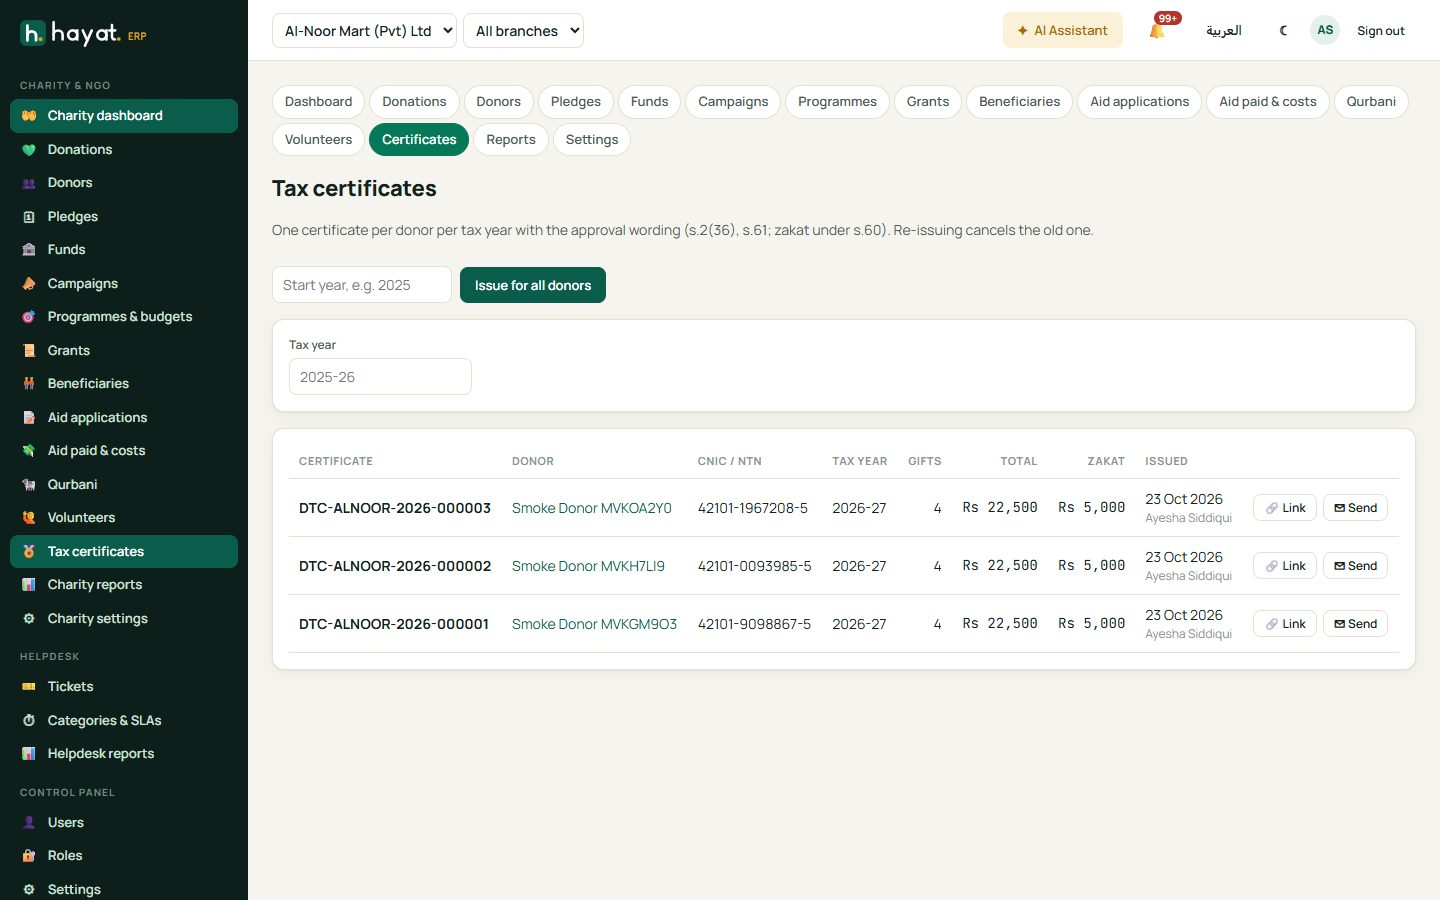The height and width of the screenshot is (900, 1440).
Task: Send certificate DTC-ALNOOR-2026-000002
Action: [1355, 566]
